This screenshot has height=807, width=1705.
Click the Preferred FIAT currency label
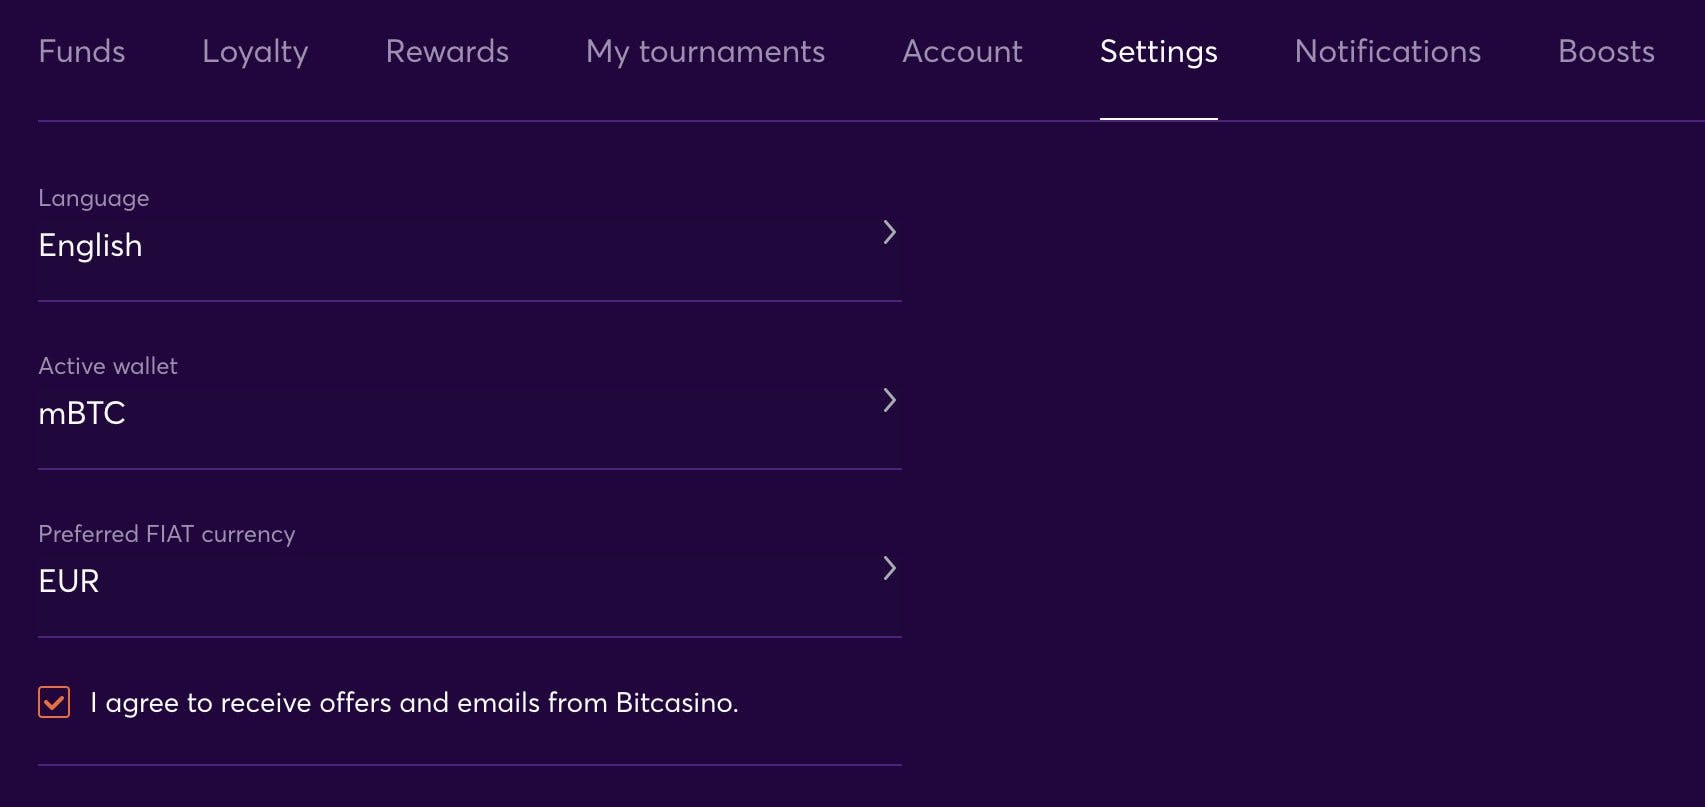pos(167,534)
